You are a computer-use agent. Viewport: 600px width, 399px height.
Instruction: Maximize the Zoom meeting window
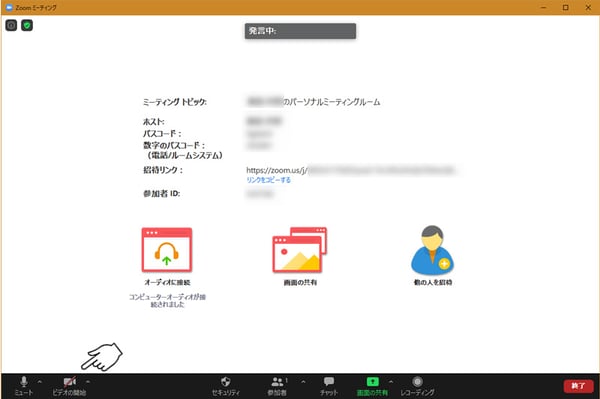tap(566, 7)
